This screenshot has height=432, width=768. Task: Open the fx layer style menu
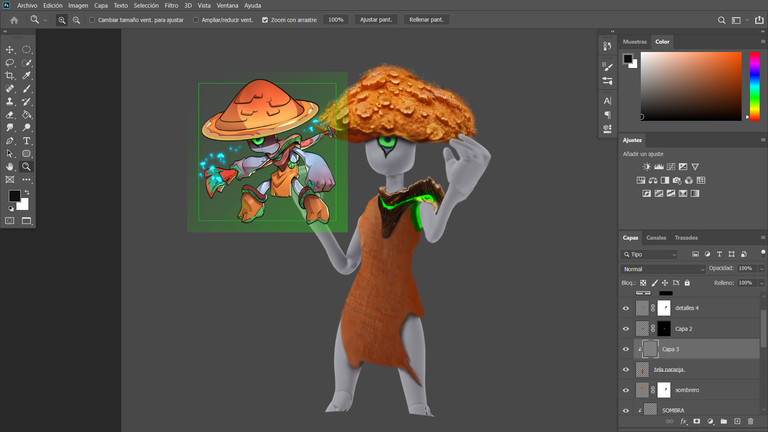pos(683,421)
